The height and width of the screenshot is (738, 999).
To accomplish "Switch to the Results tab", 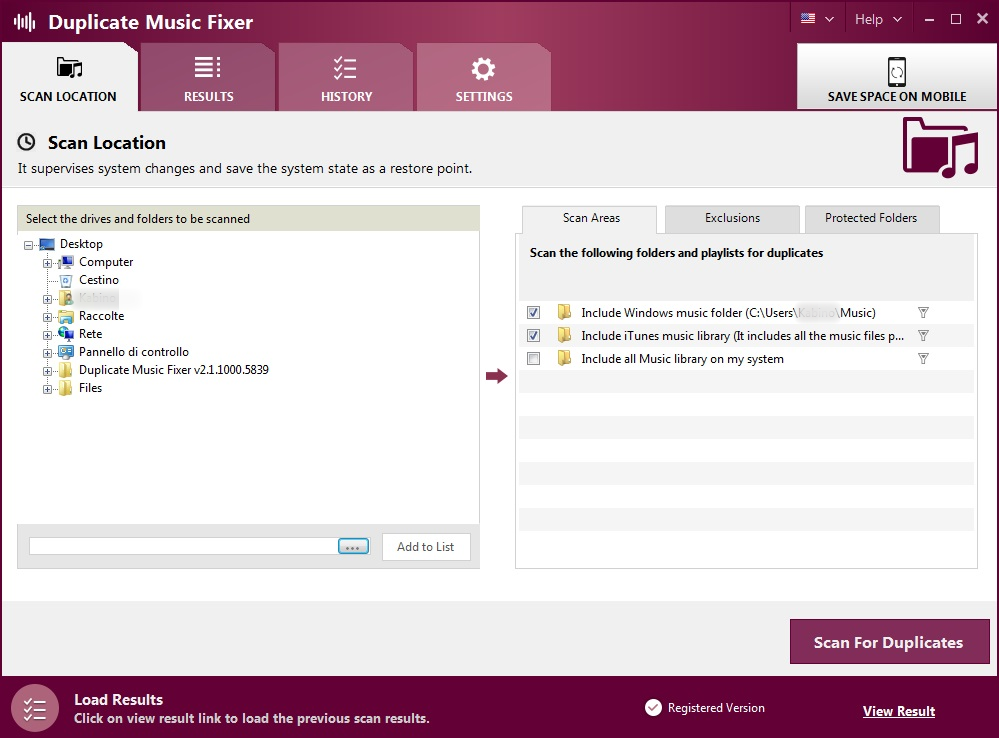I will (208, 78).
